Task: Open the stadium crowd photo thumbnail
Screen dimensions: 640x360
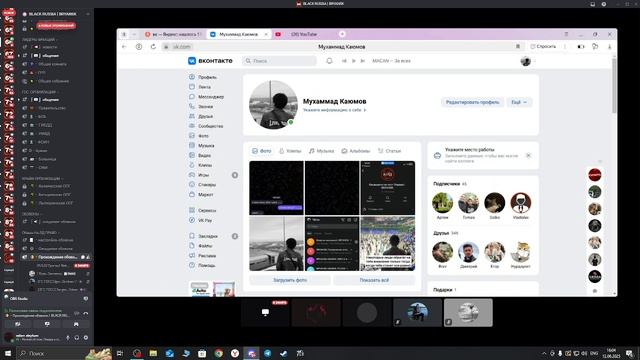Action: (387, 244)
